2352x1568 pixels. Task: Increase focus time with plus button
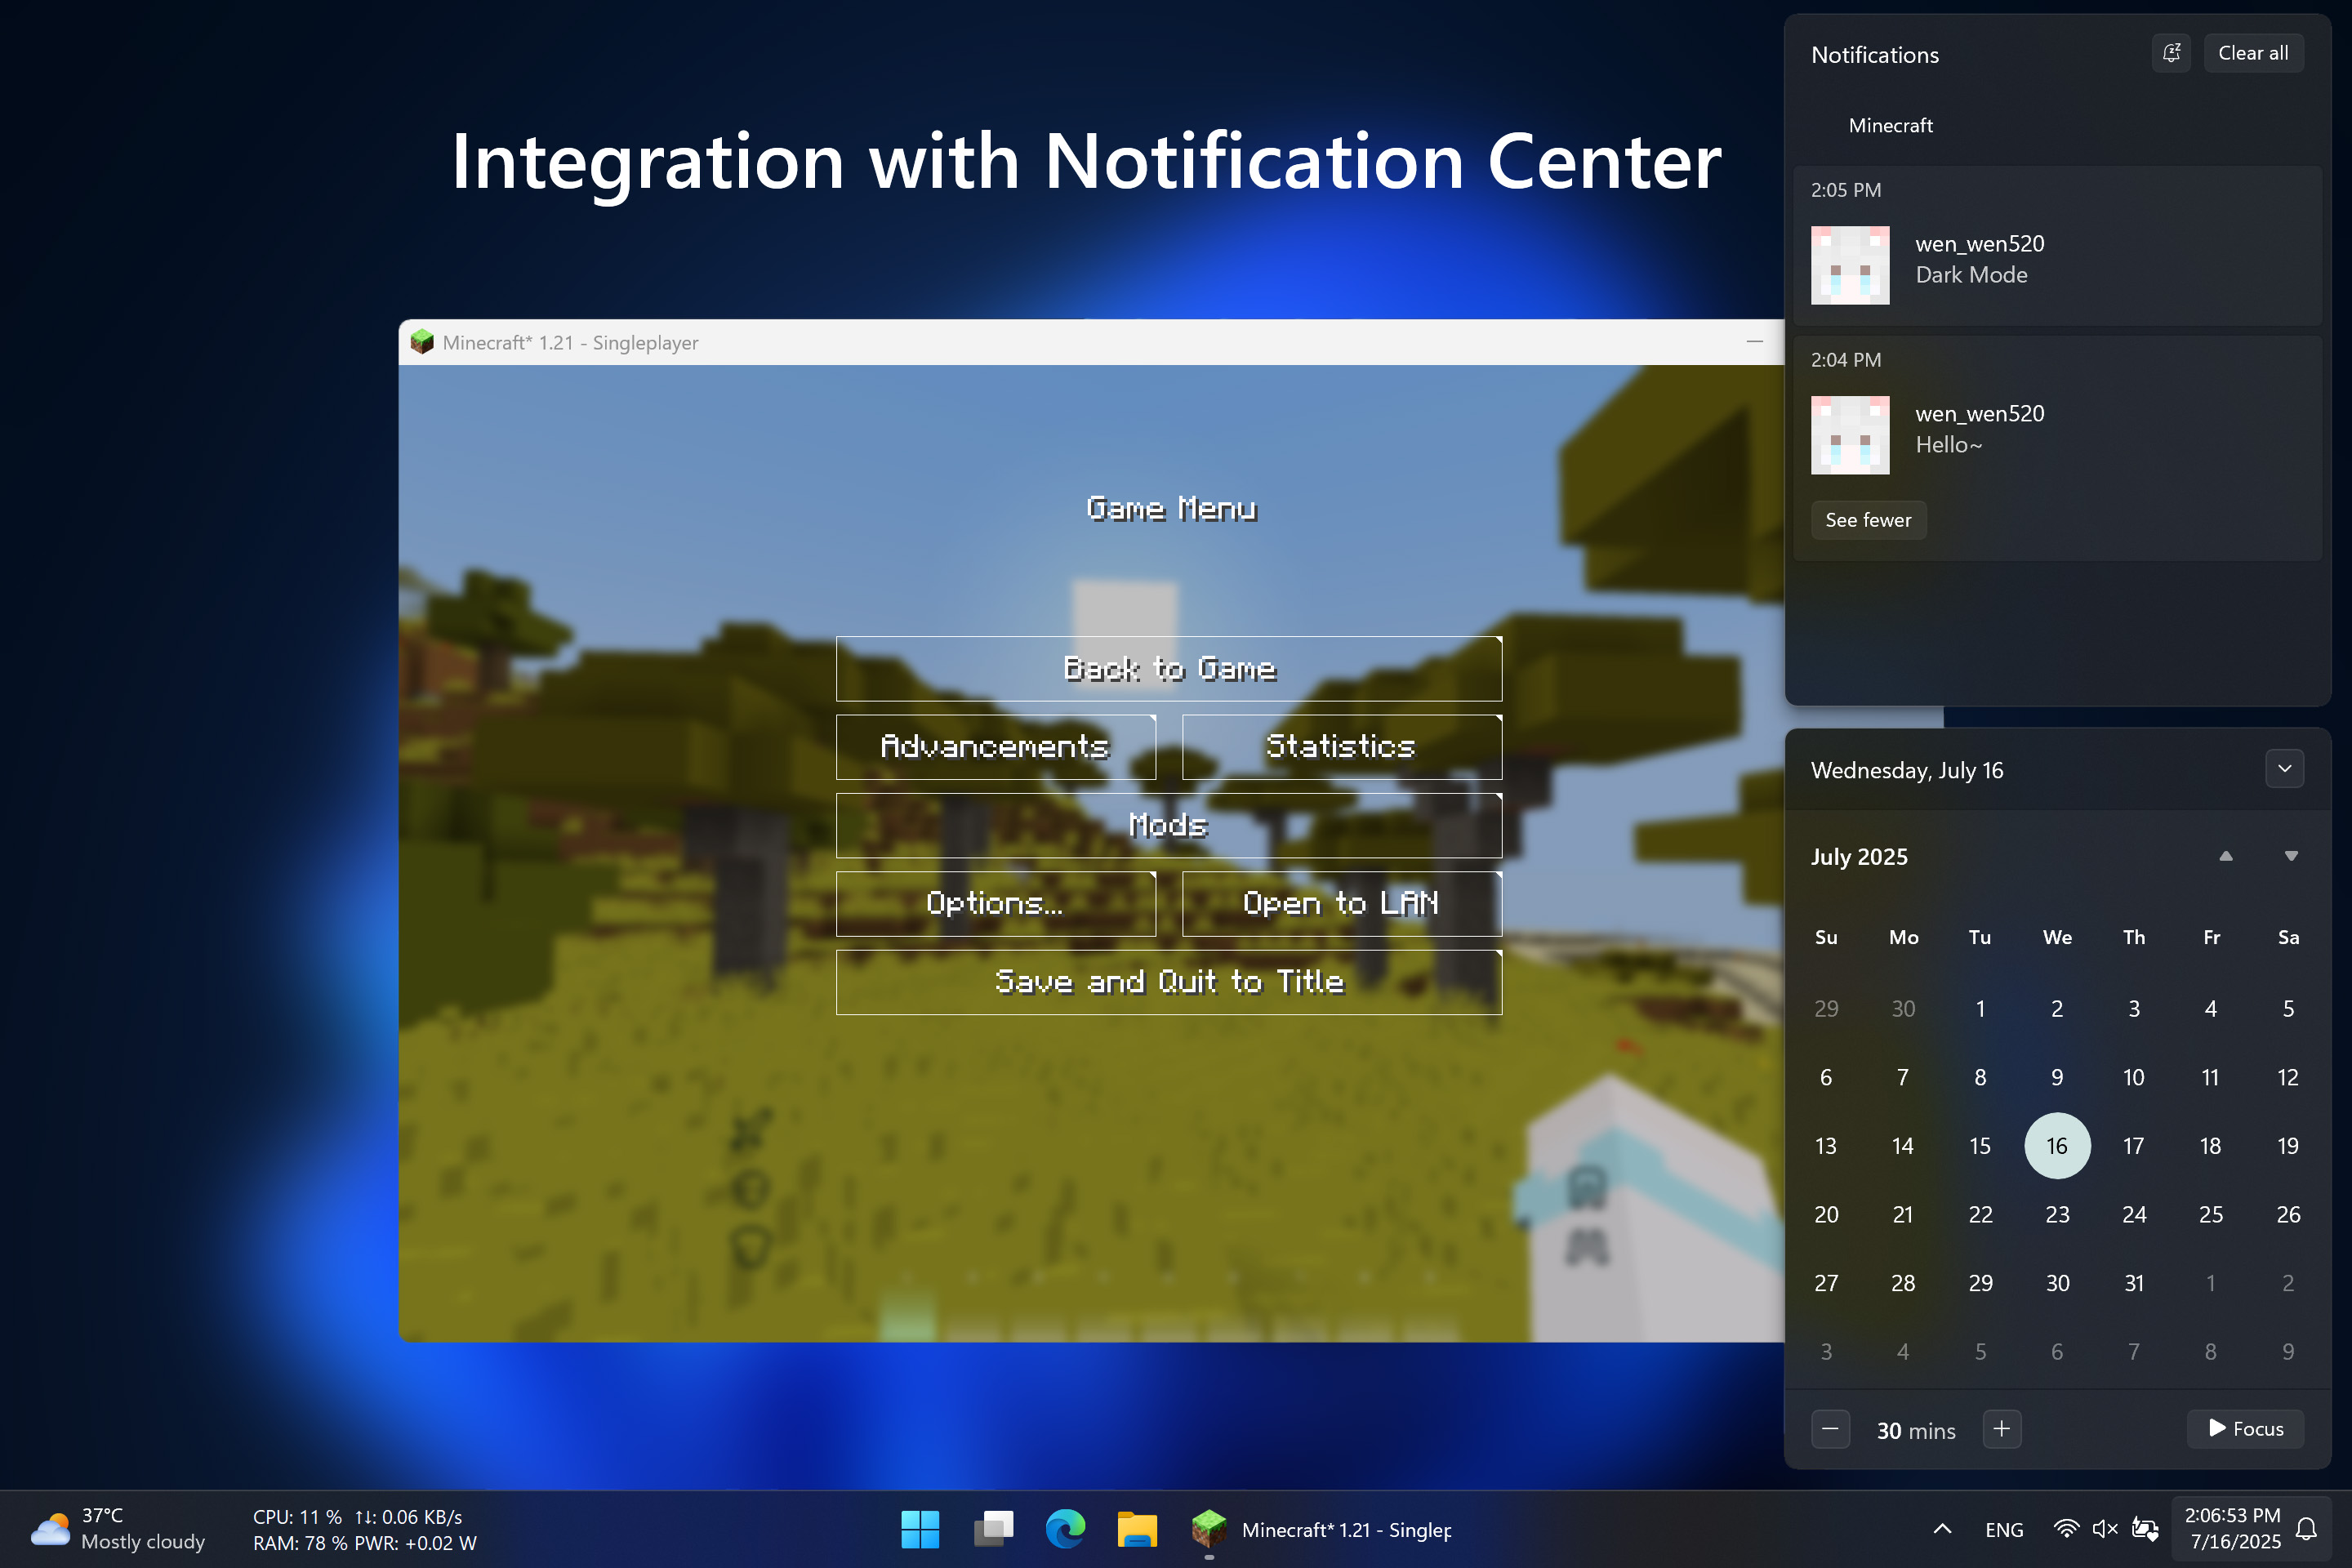(x=2002, y=1429)
